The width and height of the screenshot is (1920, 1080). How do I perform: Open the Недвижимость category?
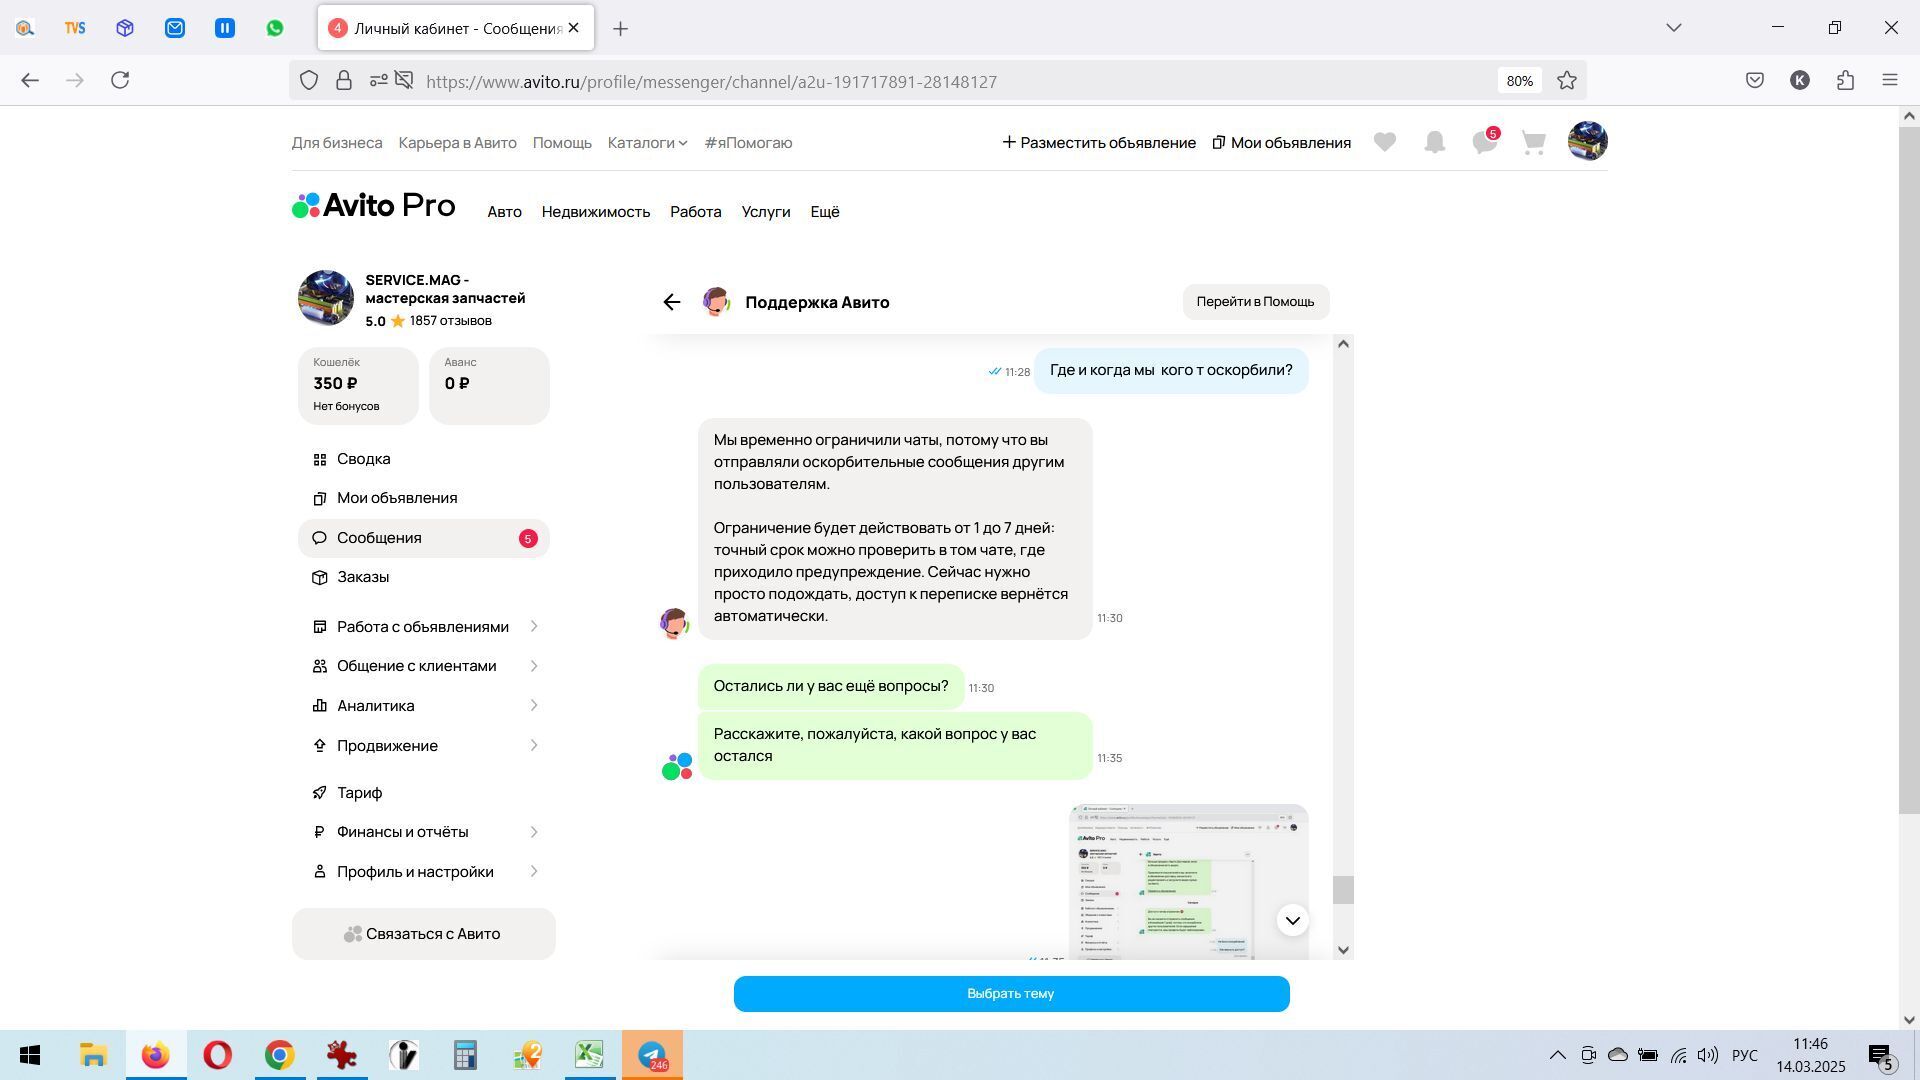pos(596,212)
